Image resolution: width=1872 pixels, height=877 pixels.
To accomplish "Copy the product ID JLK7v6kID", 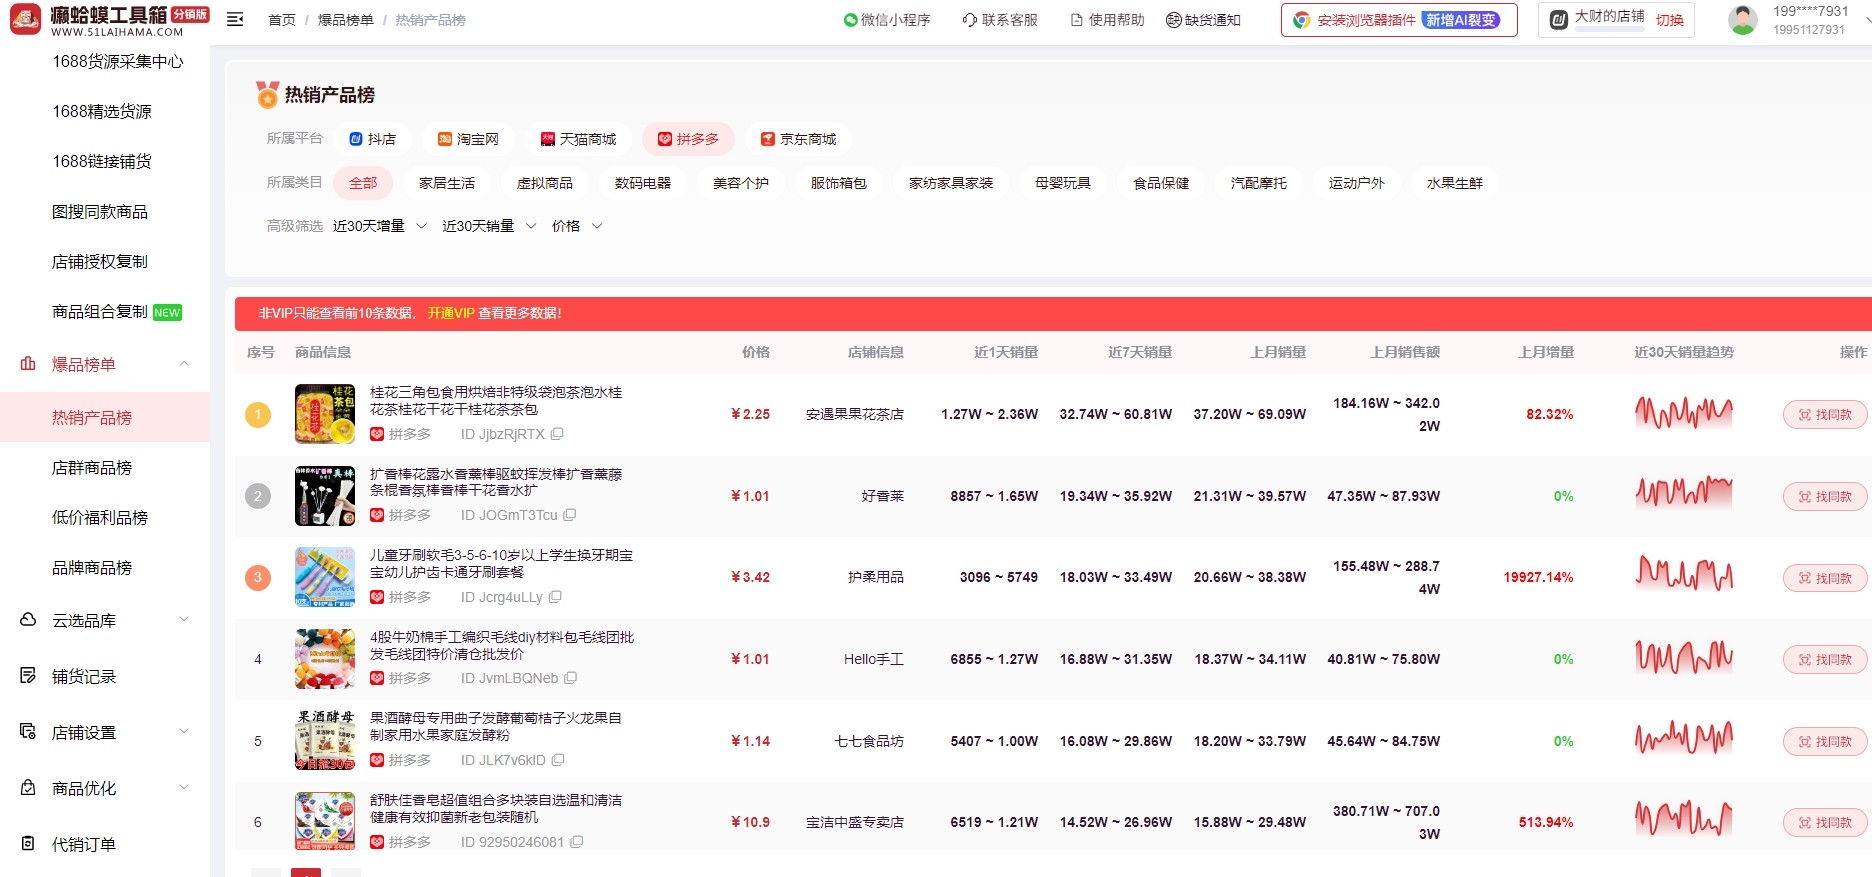I will pos(558,760).
